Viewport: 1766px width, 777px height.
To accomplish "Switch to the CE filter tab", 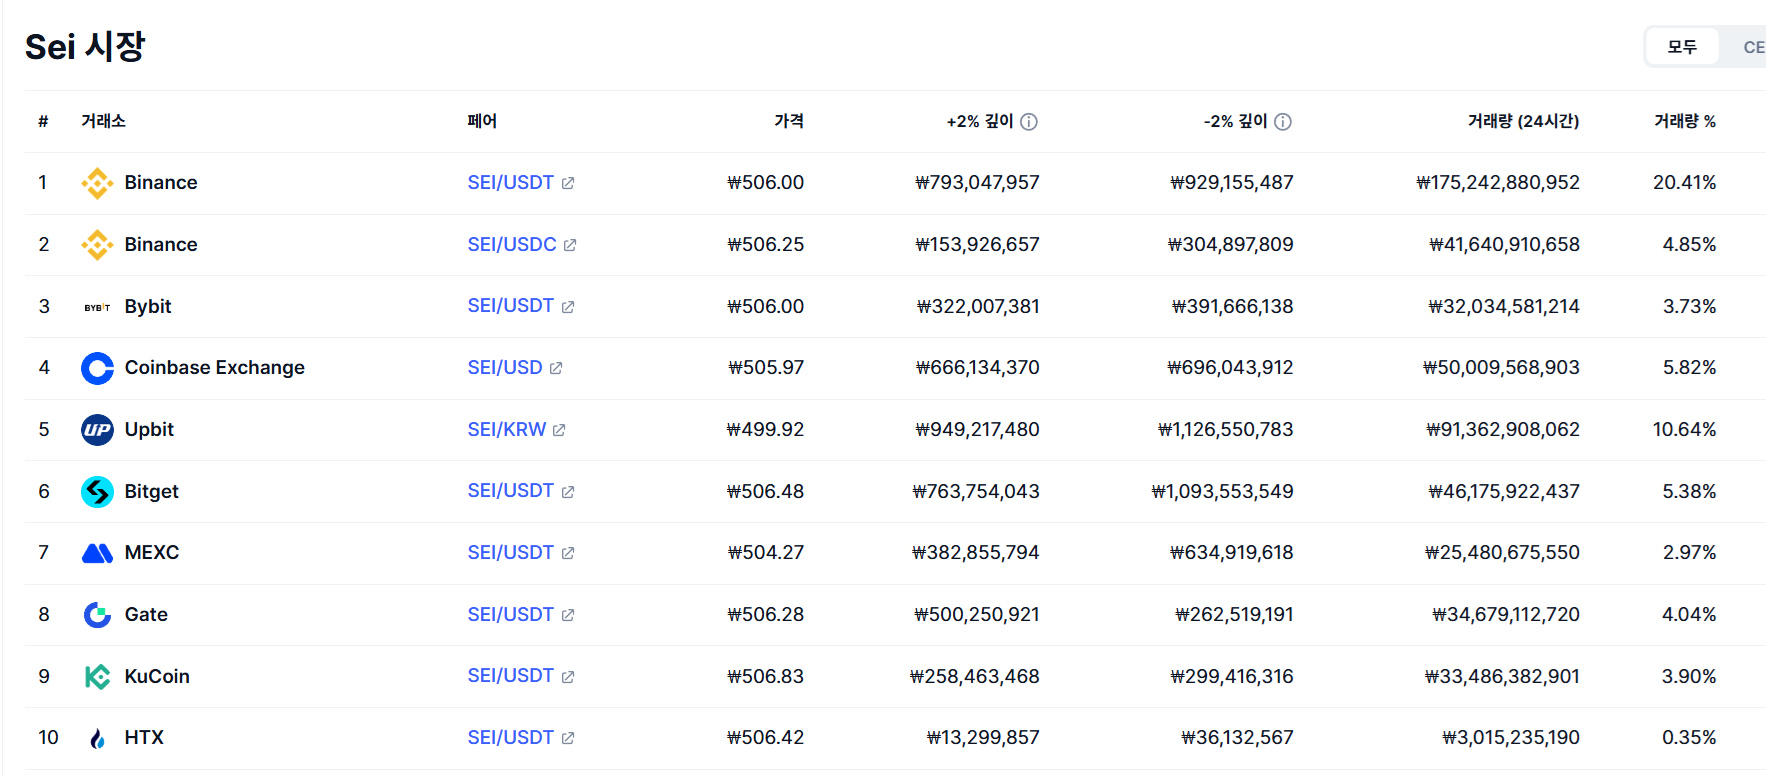I will click(1753, 47).
